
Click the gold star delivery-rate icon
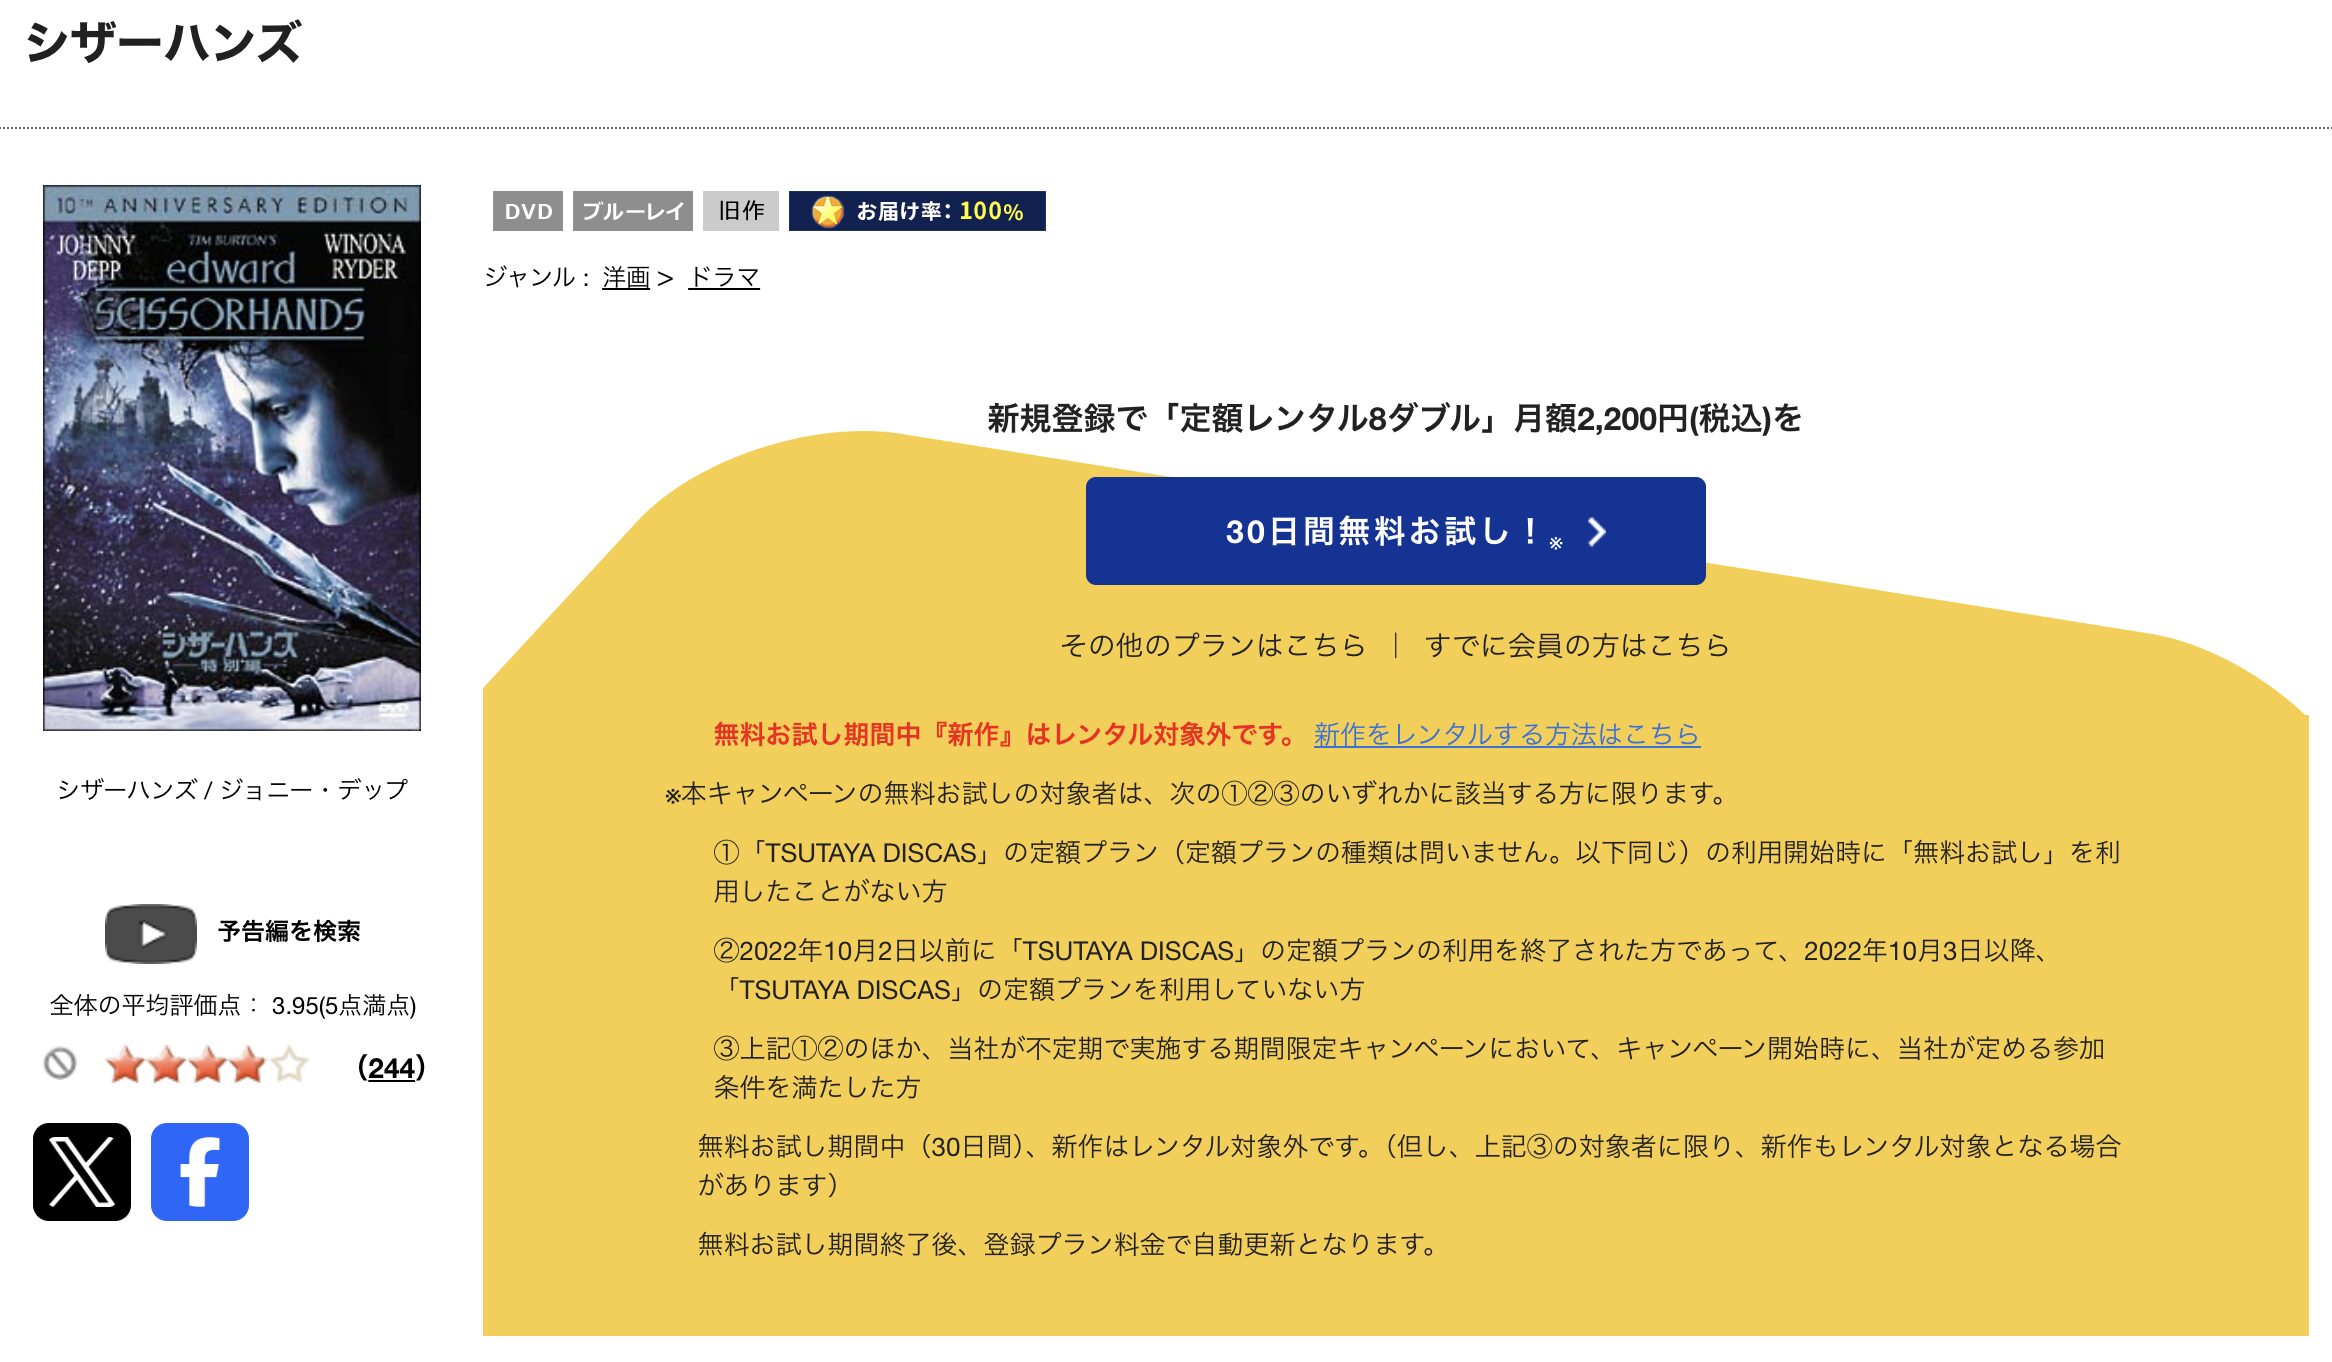pyautogui.click(x=827, y=211)
